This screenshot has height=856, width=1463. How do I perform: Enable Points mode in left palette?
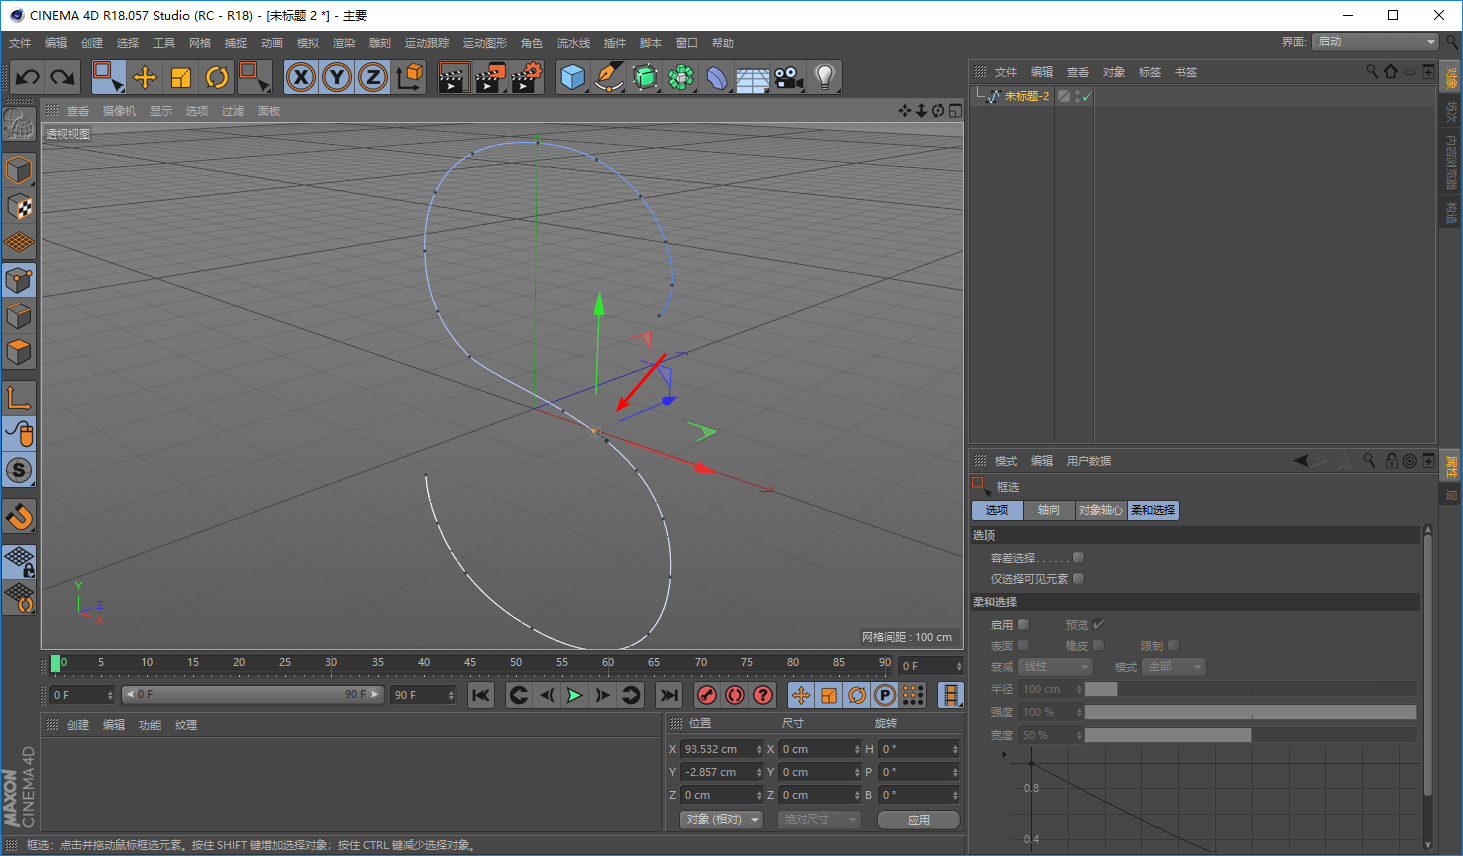coord(19,280)
